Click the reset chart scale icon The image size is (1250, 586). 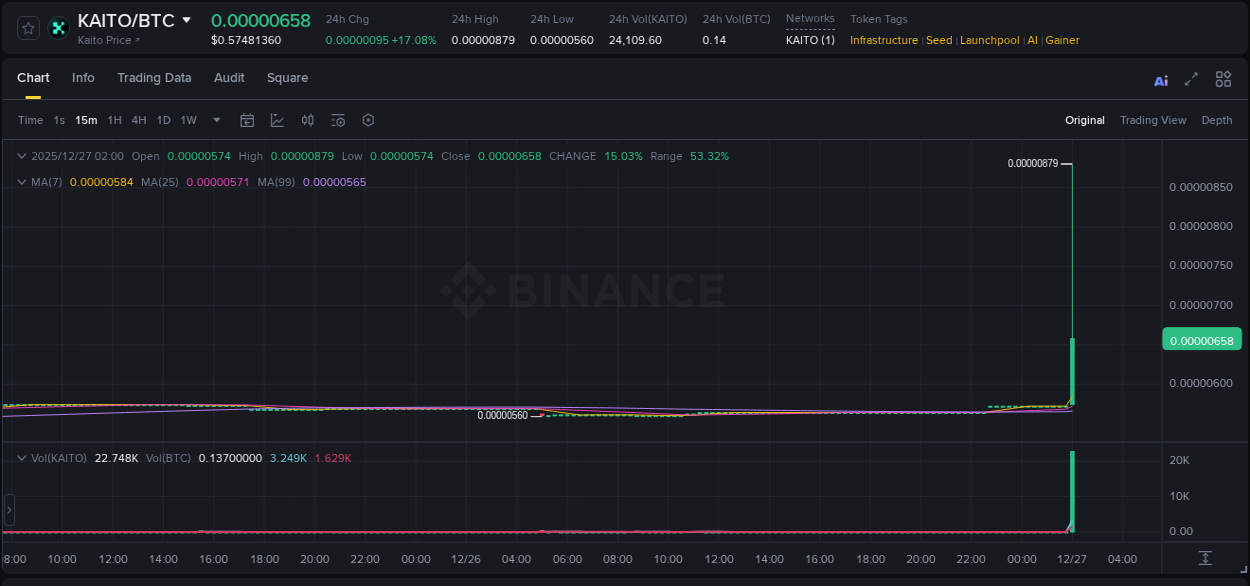click(x=1205, y=558)
